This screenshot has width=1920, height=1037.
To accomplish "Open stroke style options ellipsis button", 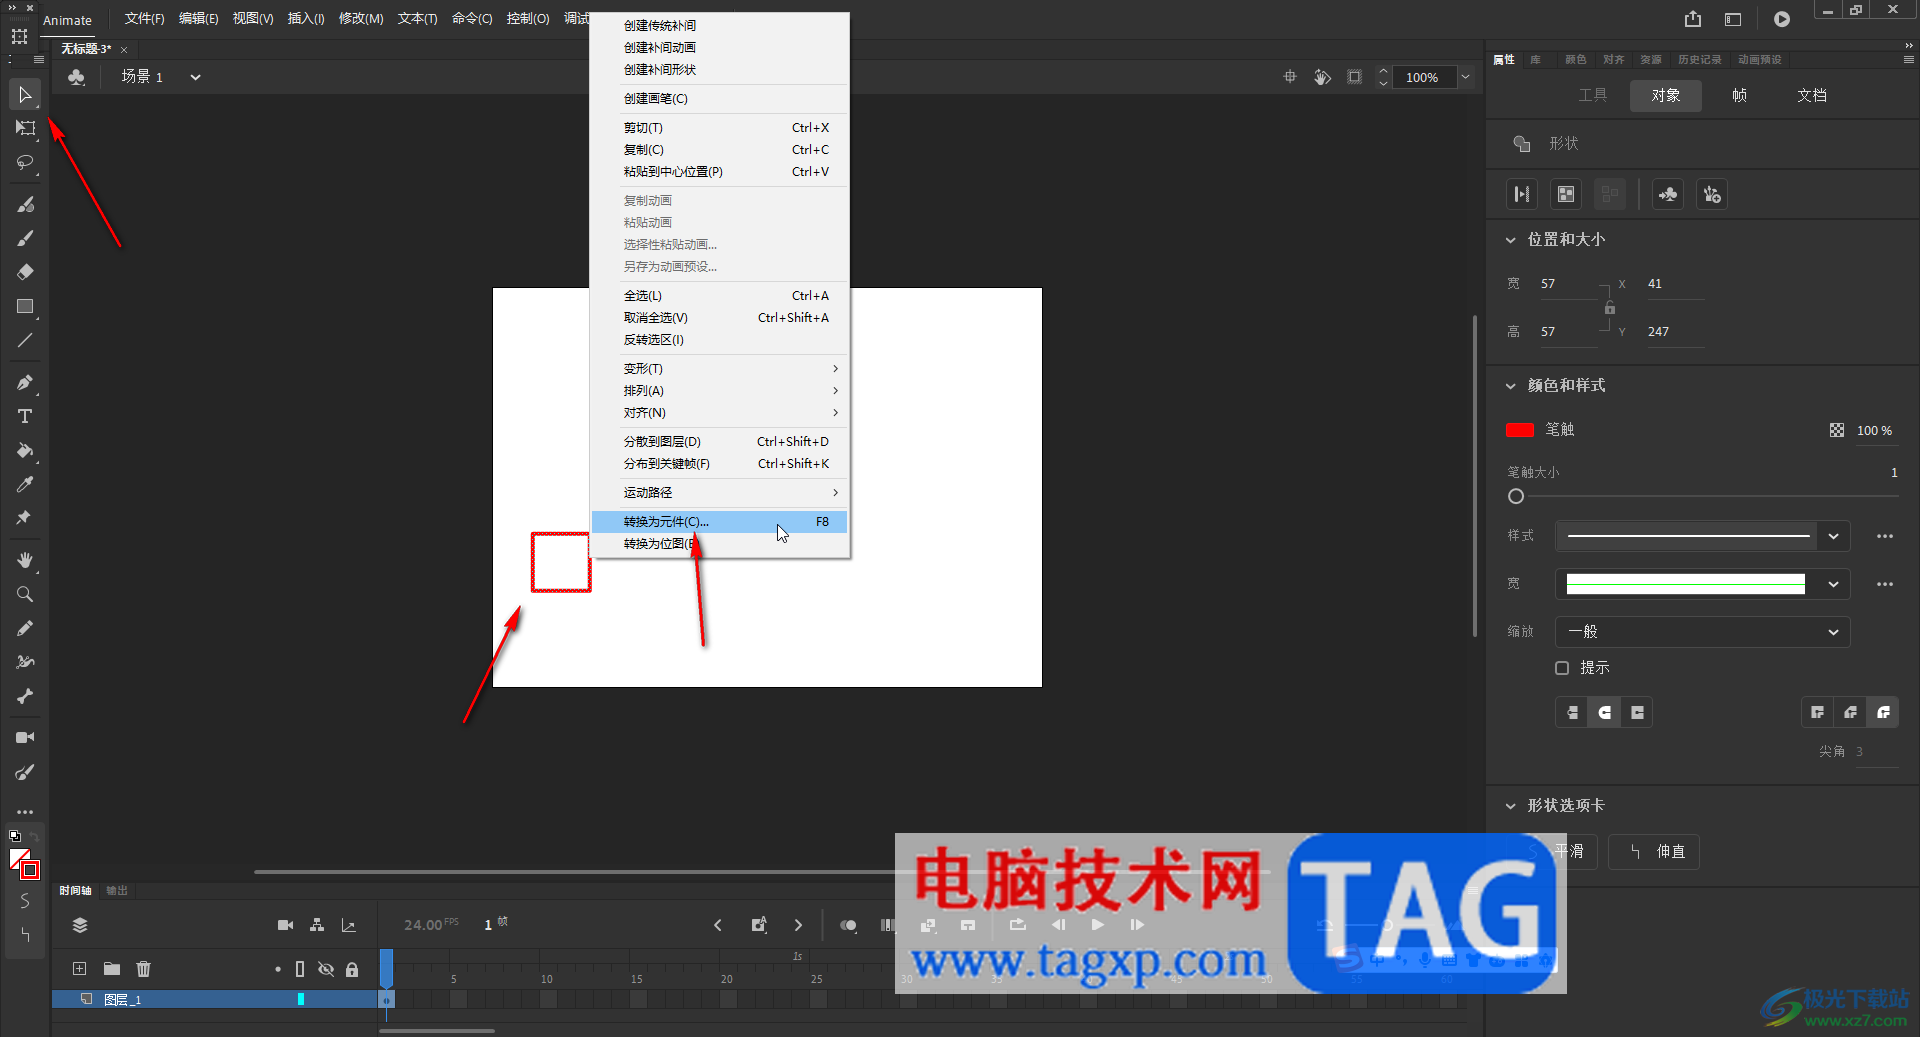I will 1885,536.
